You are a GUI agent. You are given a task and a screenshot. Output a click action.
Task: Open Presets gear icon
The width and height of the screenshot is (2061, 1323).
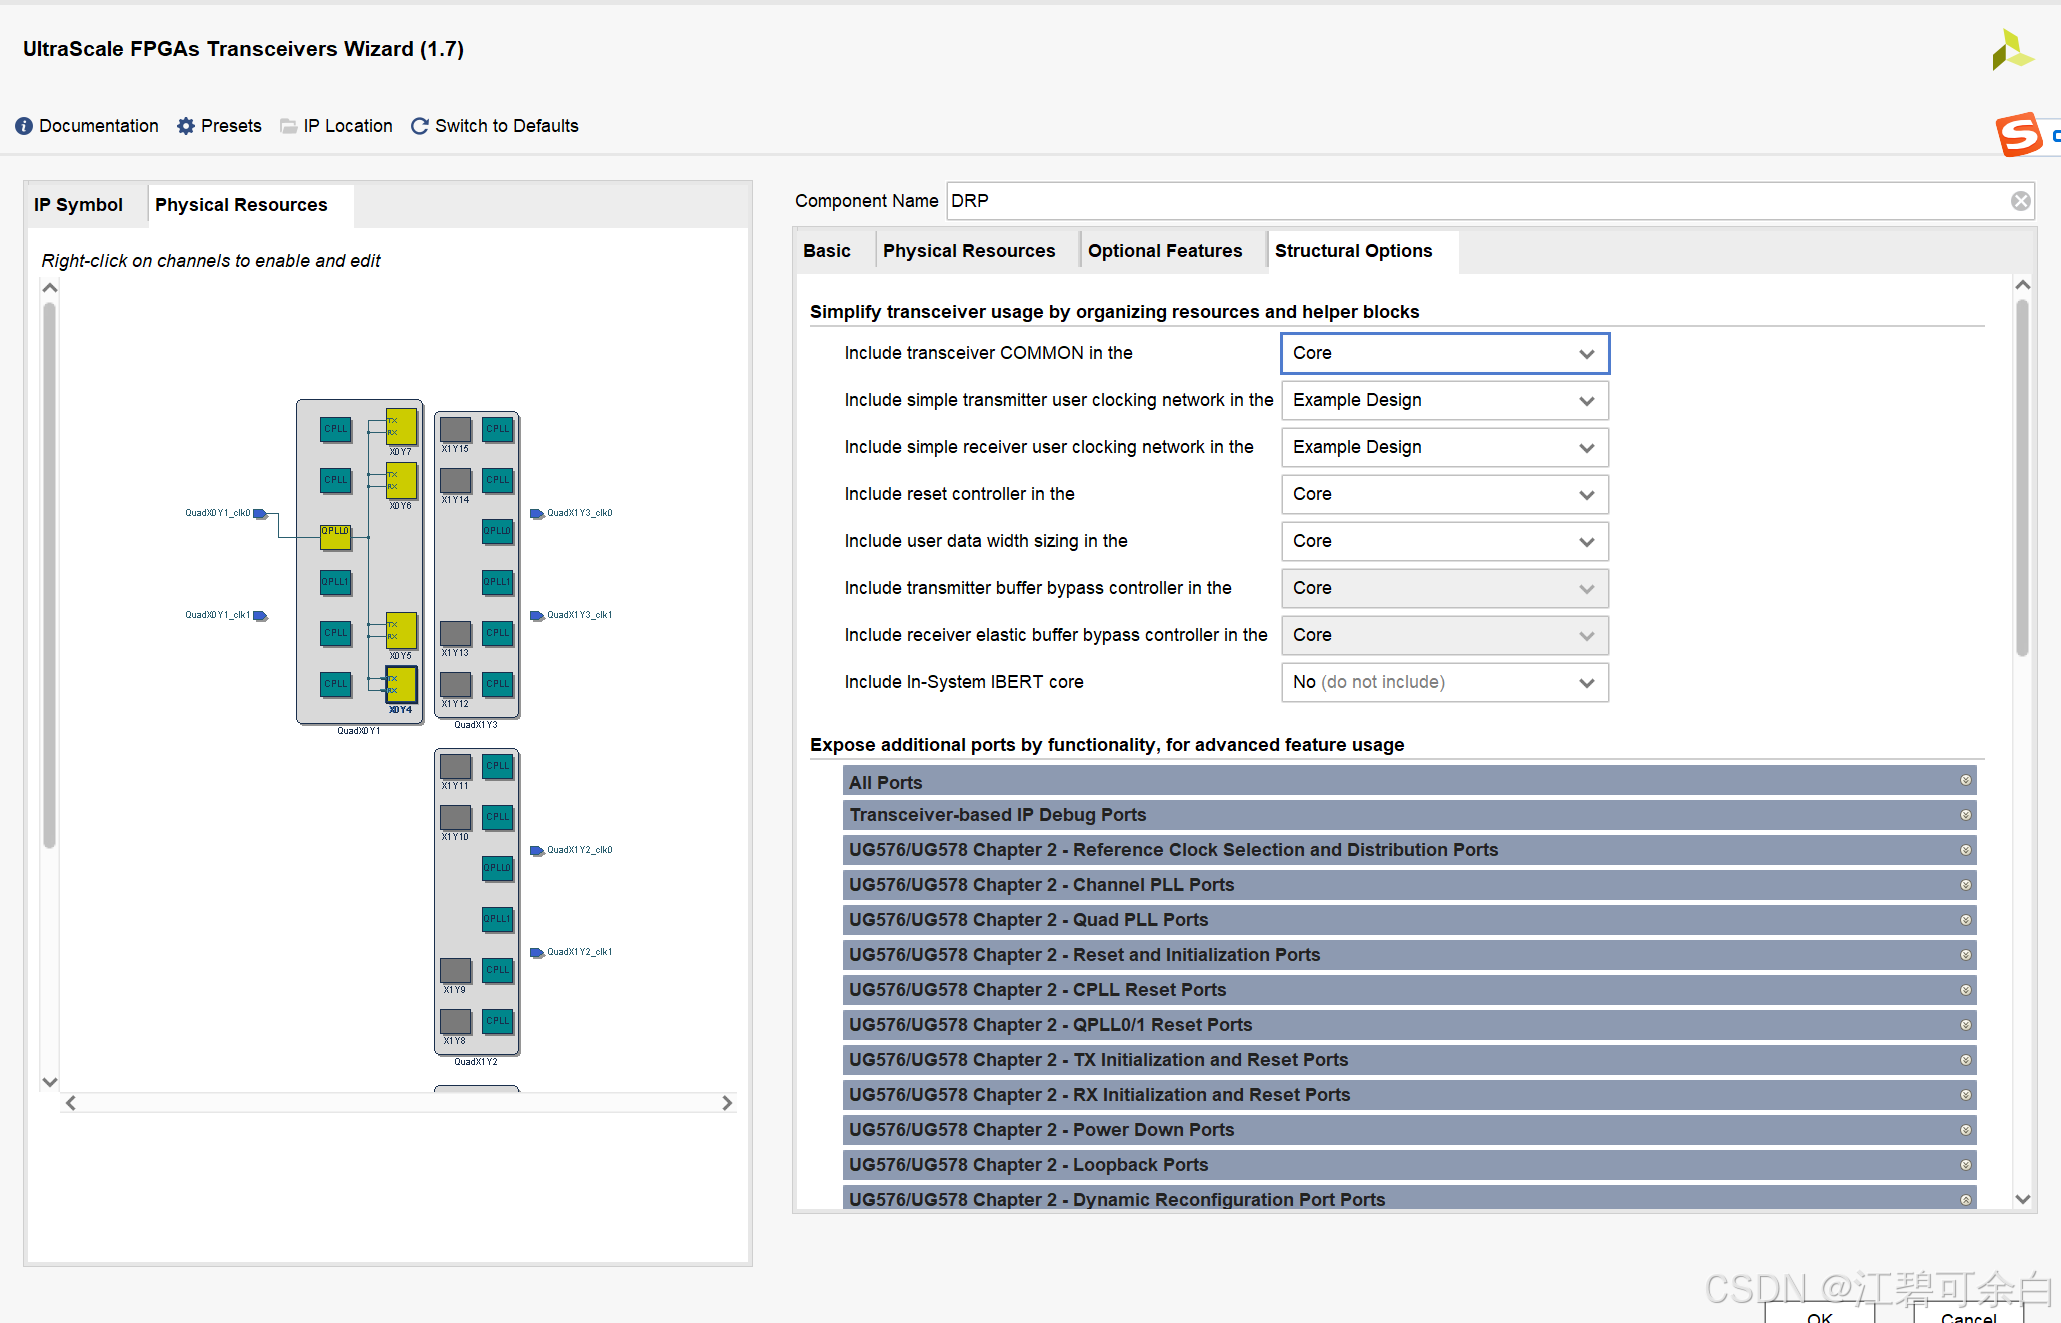coord(186,126)
